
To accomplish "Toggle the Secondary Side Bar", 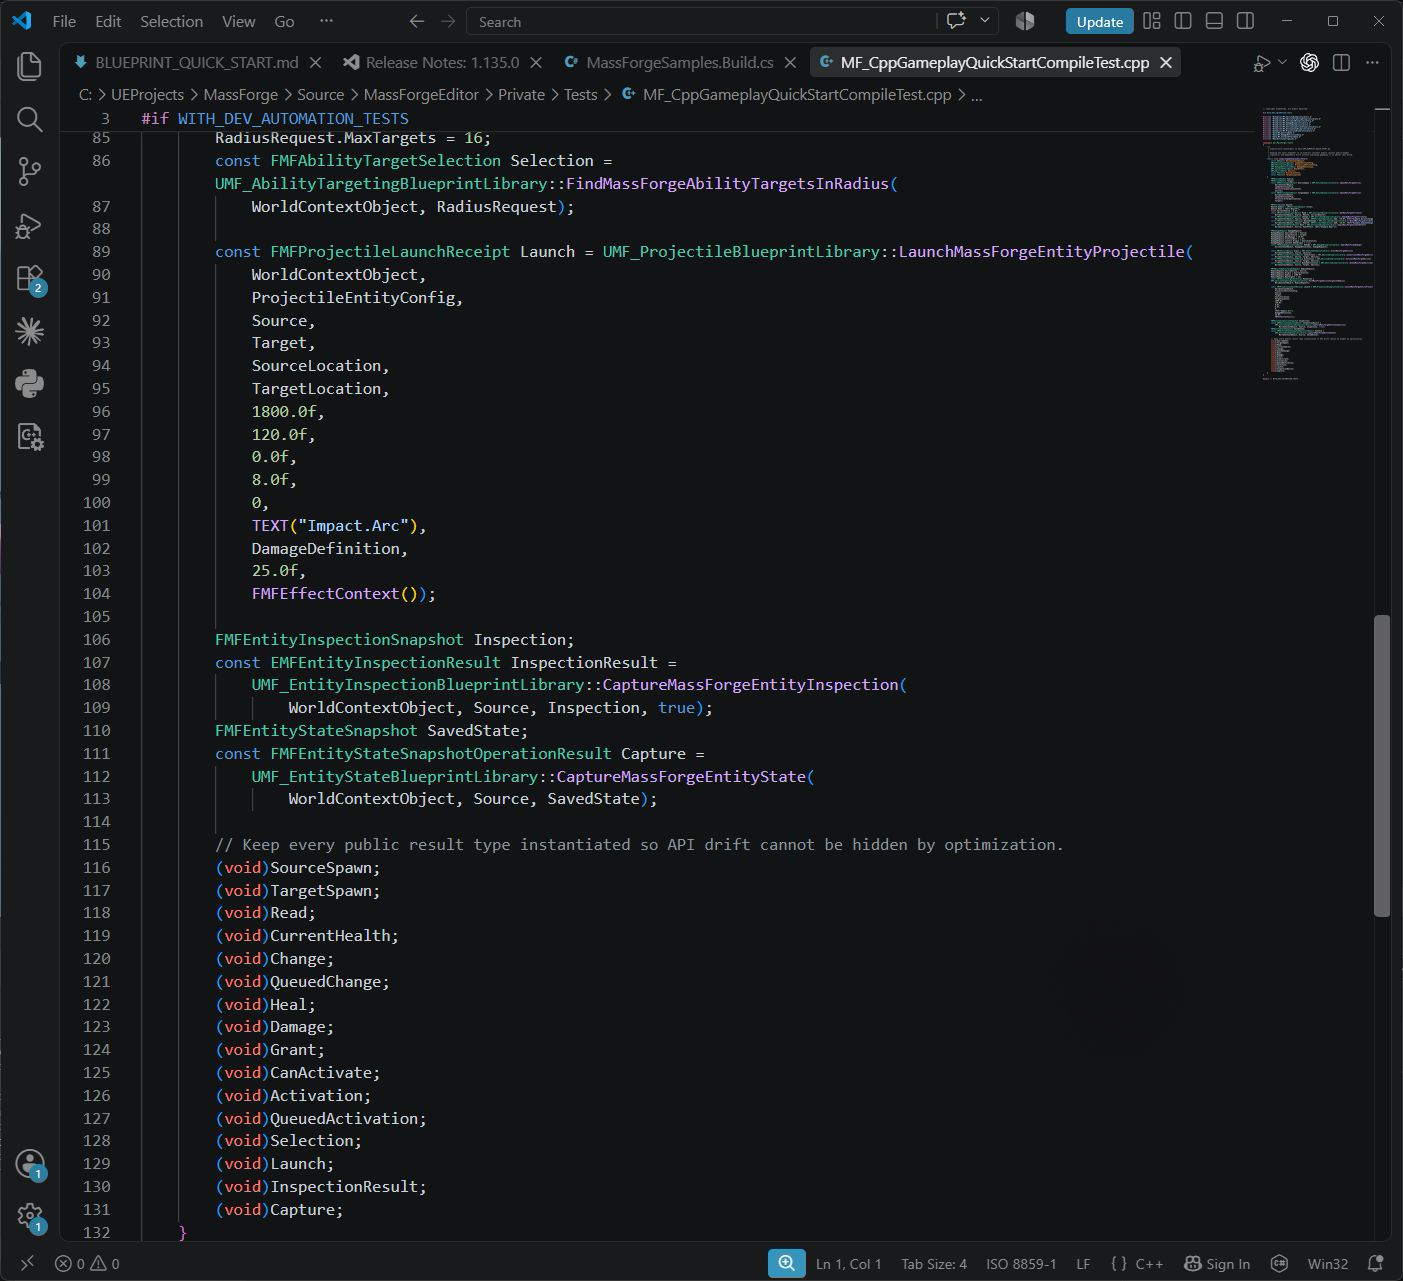I will [1245, 21].
